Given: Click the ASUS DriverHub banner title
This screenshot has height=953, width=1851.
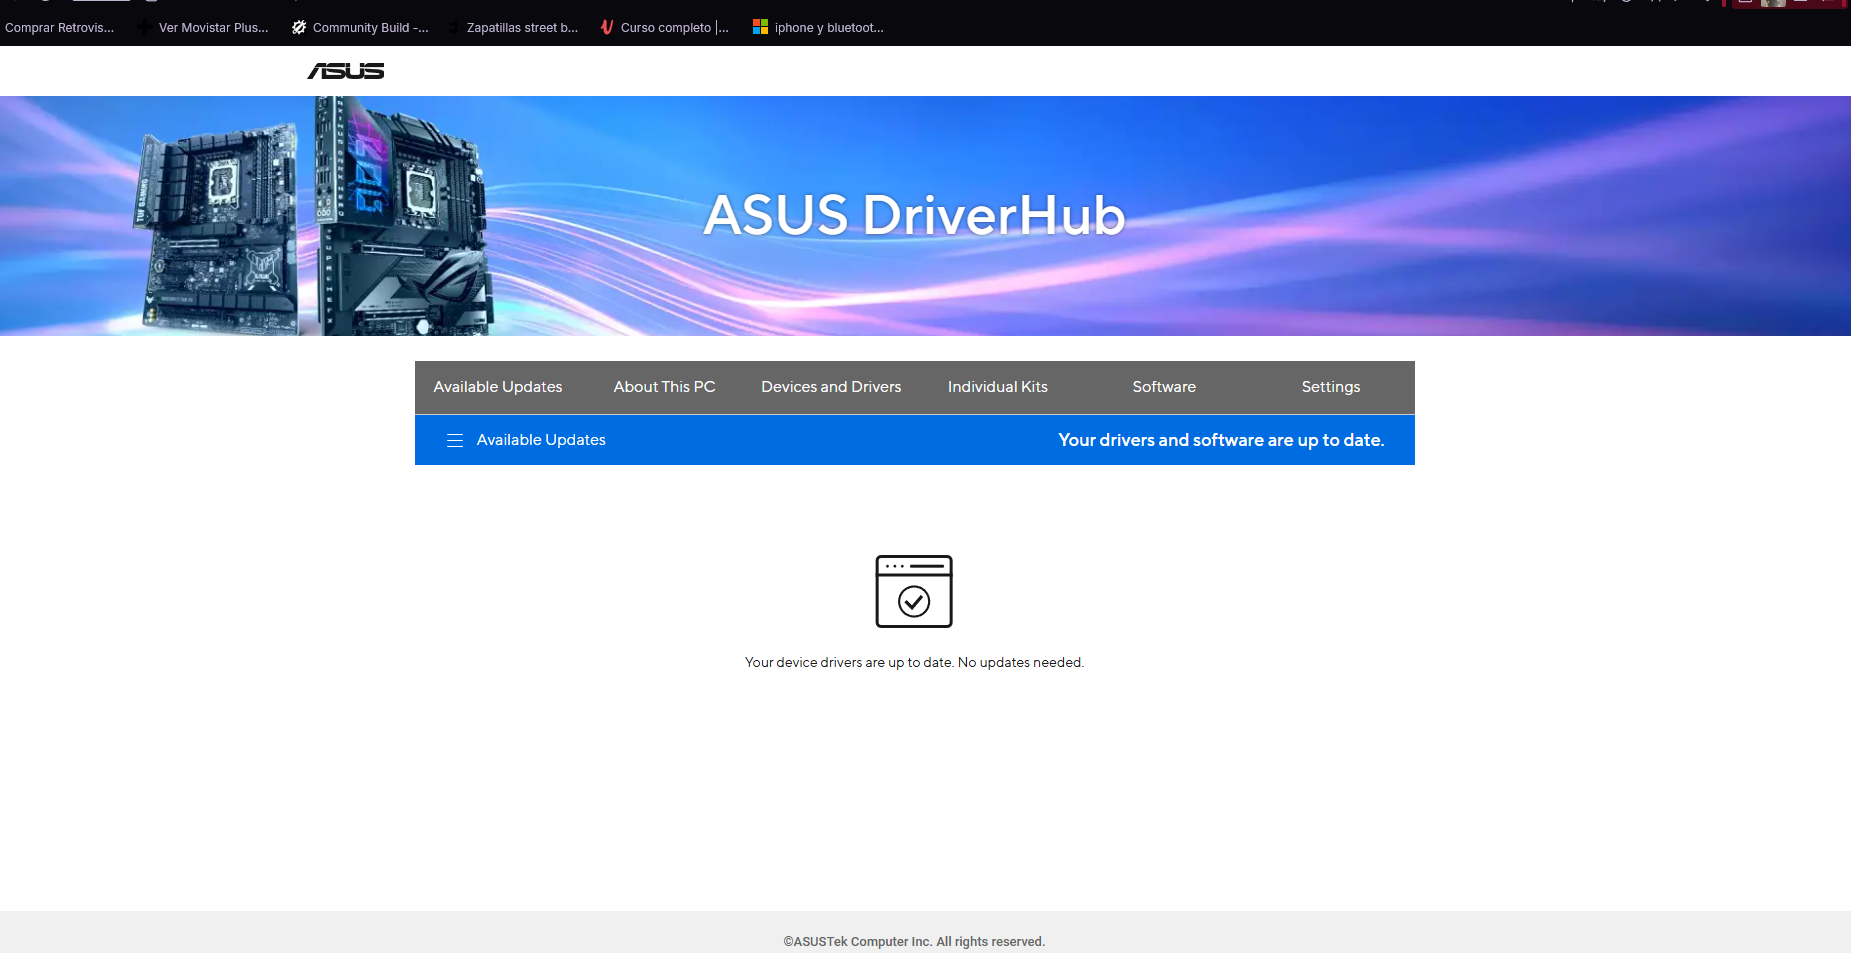Looking at the screenshot, I should click(x=914, y=215).
